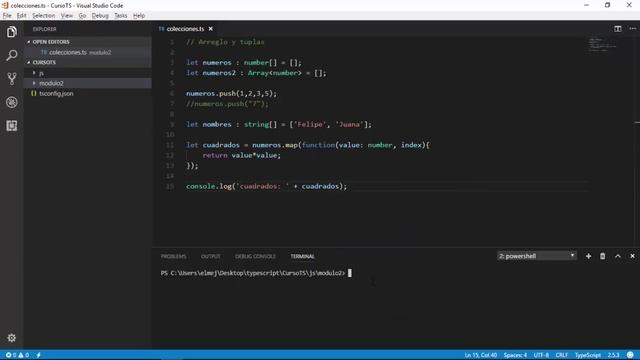Click the minimap code overview

coord(602,44)
